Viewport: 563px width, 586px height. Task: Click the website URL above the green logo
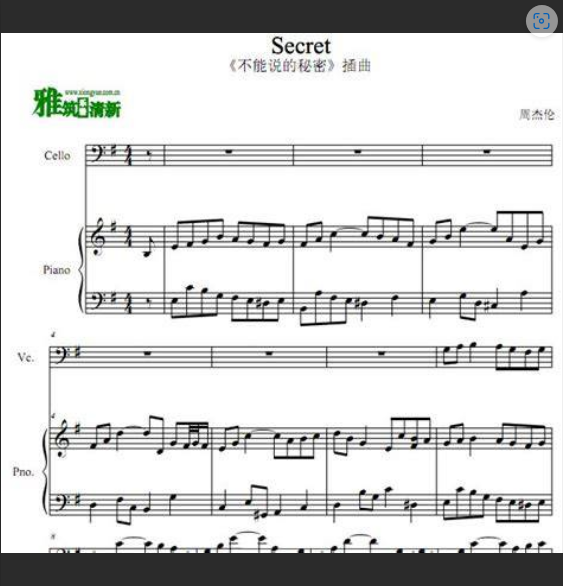[x=92, y=92]
